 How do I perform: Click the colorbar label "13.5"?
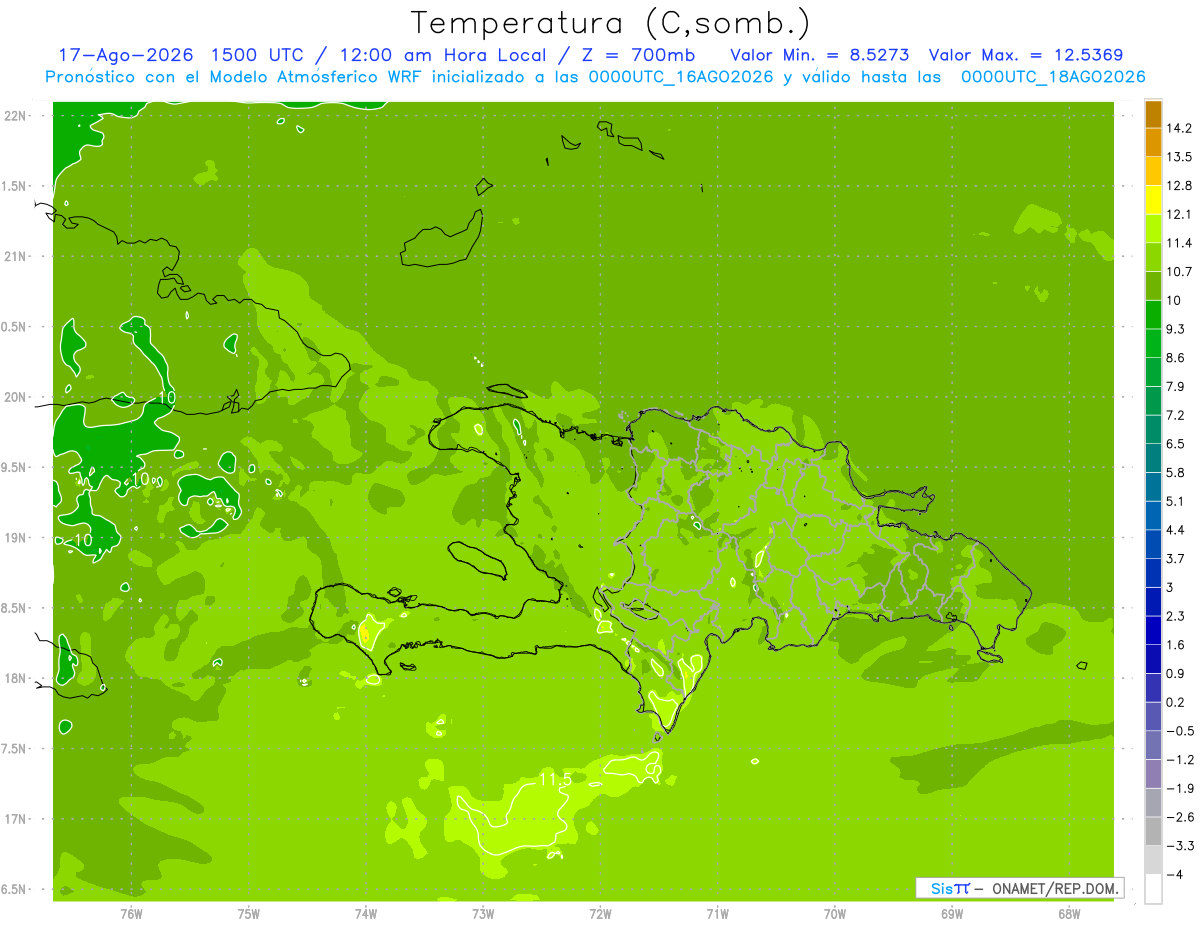[x=1179, y=157]
